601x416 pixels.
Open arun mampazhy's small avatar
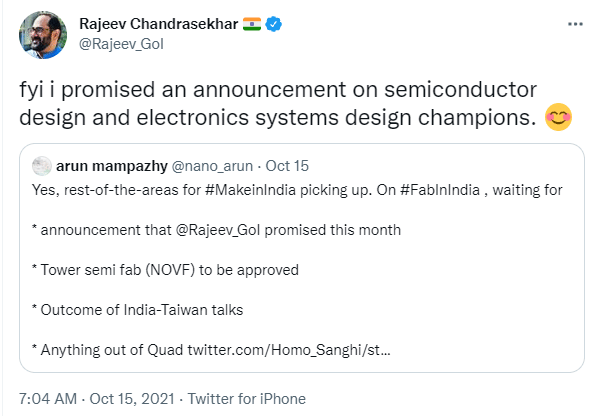(x=42, y=166)
